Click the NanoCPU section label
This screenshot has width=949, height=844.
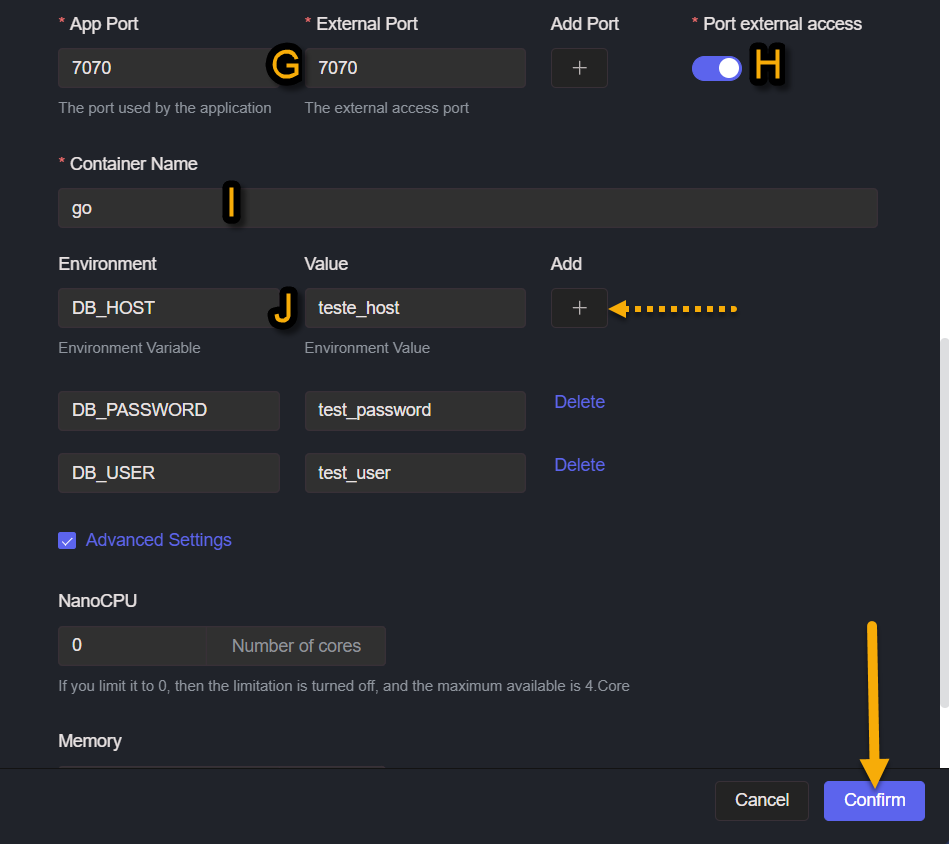click(97, 601)
